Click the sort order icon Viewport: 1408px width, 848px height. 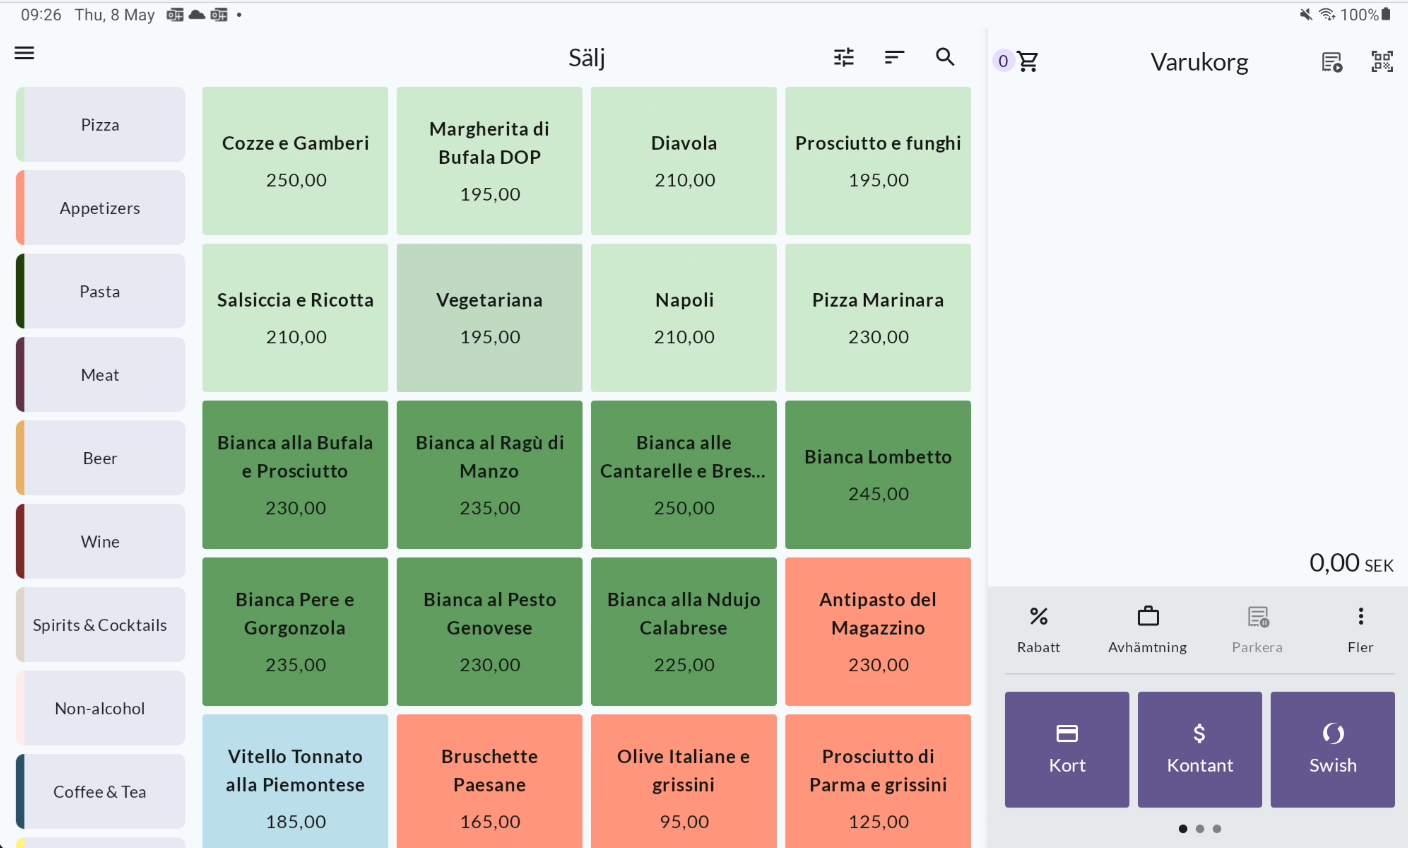click(x=894, y=57)
